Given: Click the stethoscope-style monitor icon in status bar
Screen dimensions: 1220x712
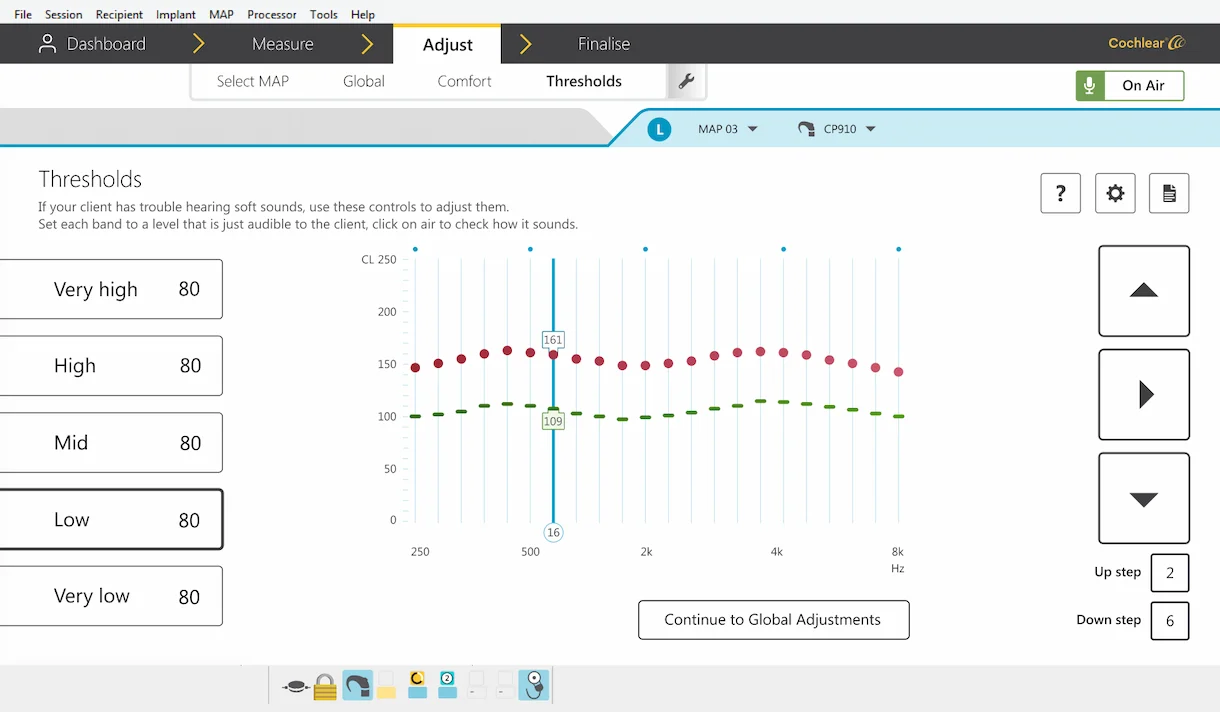Looking at the screenshot, I should click(534, 685).
